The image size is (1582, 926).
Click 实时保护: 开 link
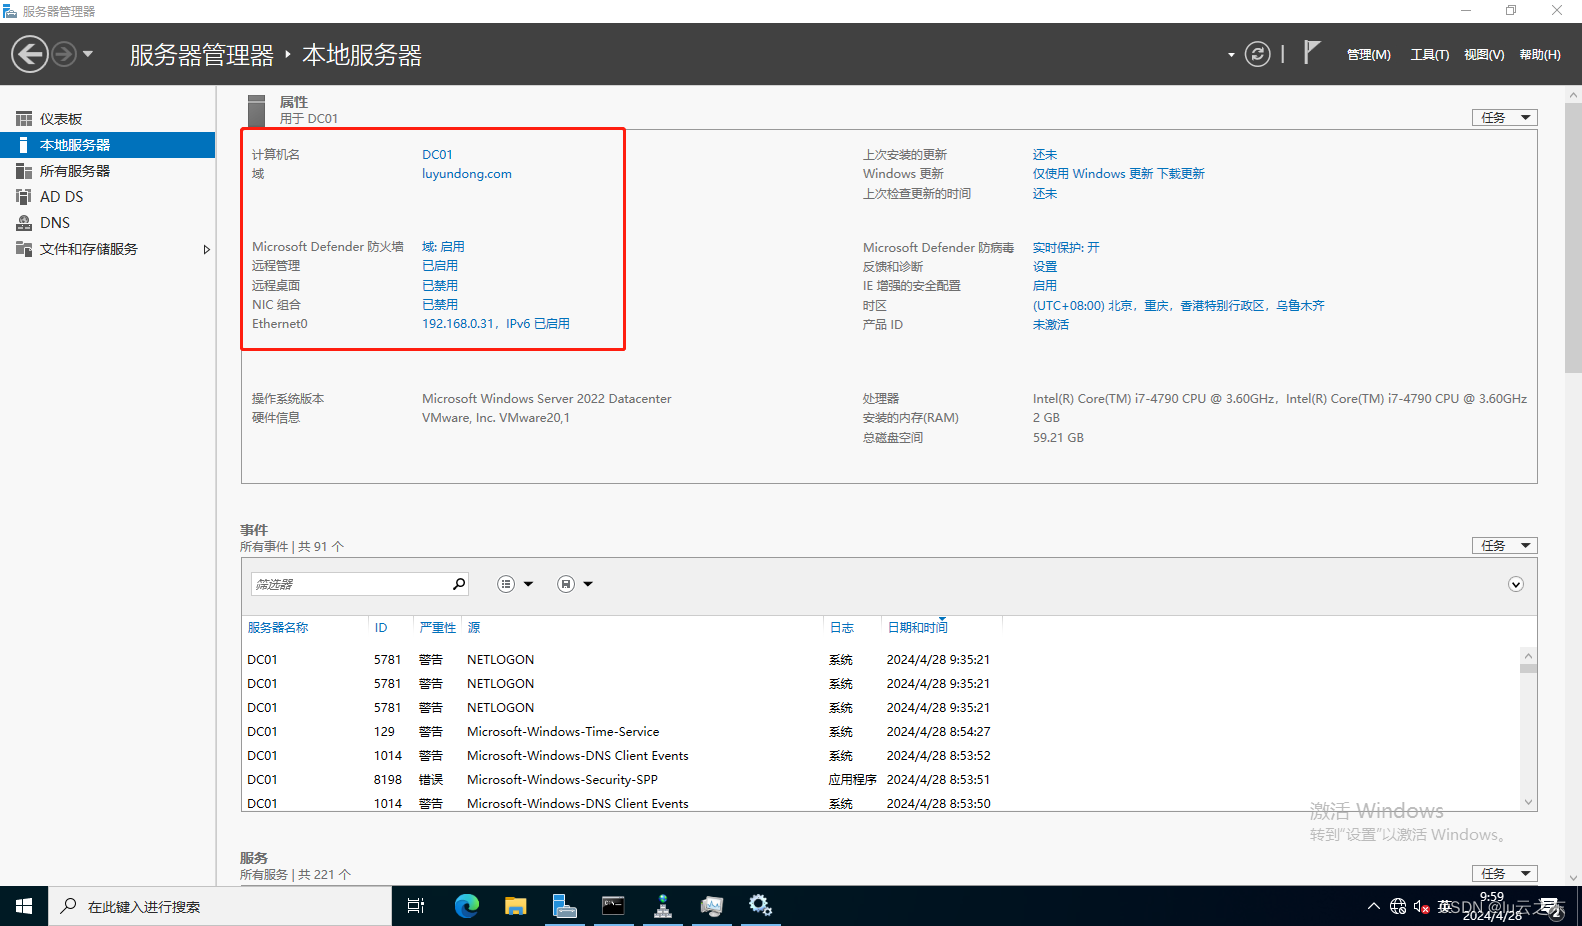click(x=1066, y=248)
